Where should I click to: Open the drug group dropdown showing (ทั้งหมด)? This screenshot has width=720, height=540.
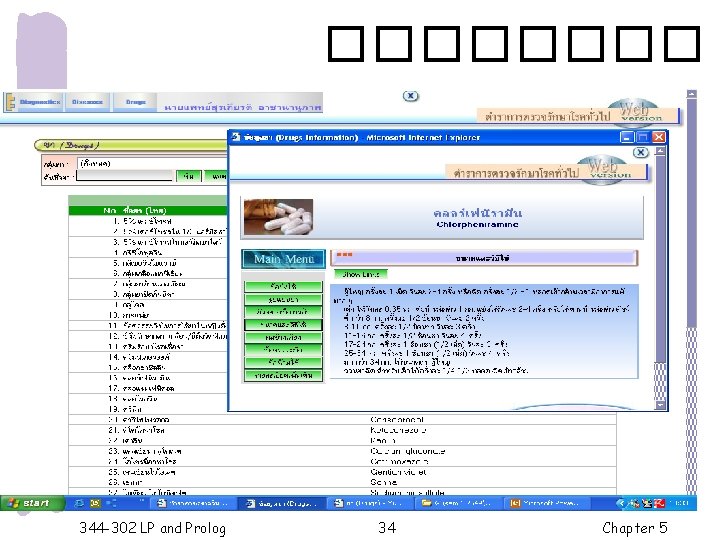[x=152, y=163]
